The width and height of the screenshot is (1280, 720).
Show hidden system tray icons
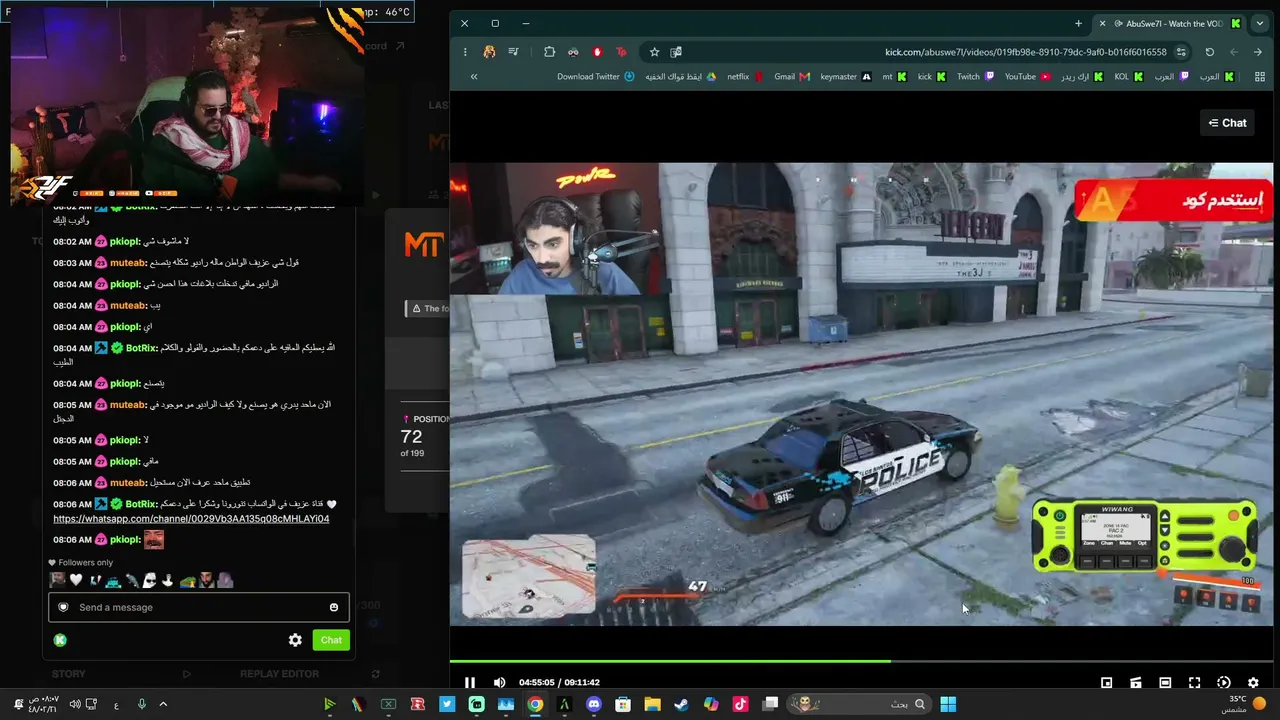pyautogui.click(x=163, y=704)
